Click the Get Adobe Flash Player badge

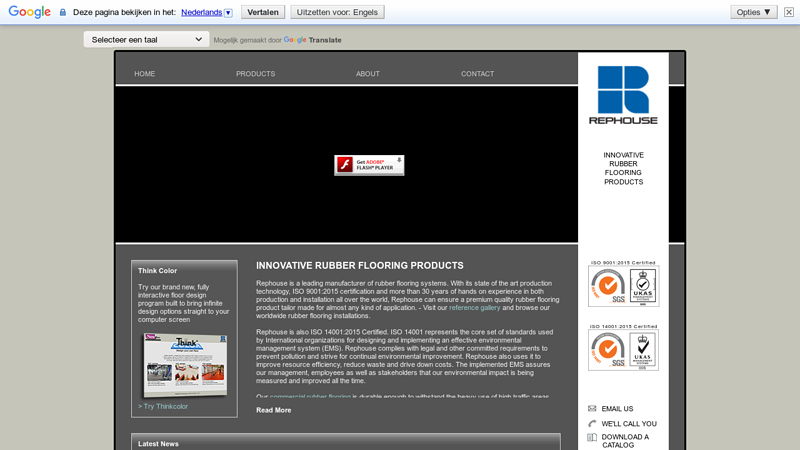[x=369, y=165]
